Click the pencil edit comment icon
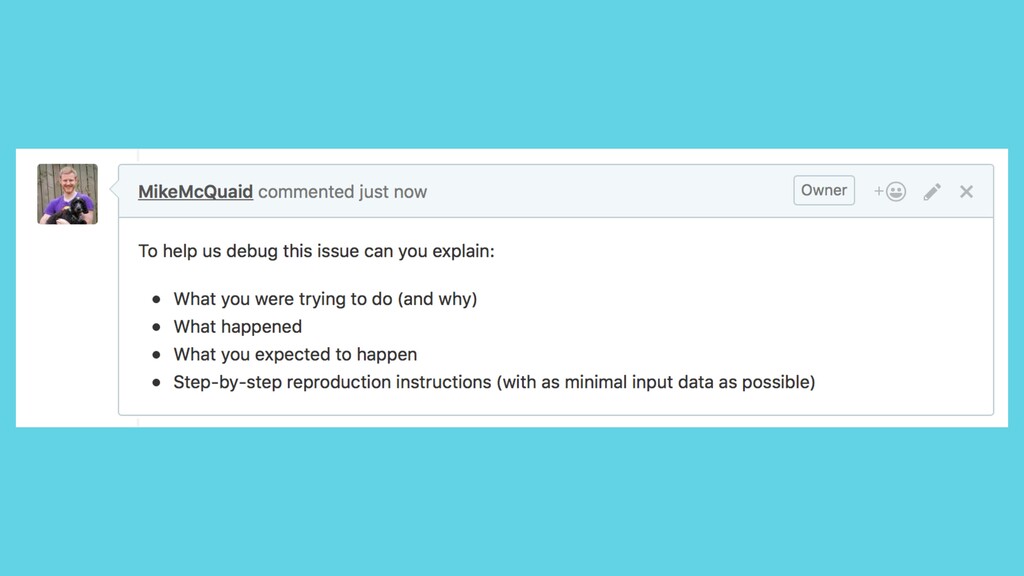 coord(932,191)
